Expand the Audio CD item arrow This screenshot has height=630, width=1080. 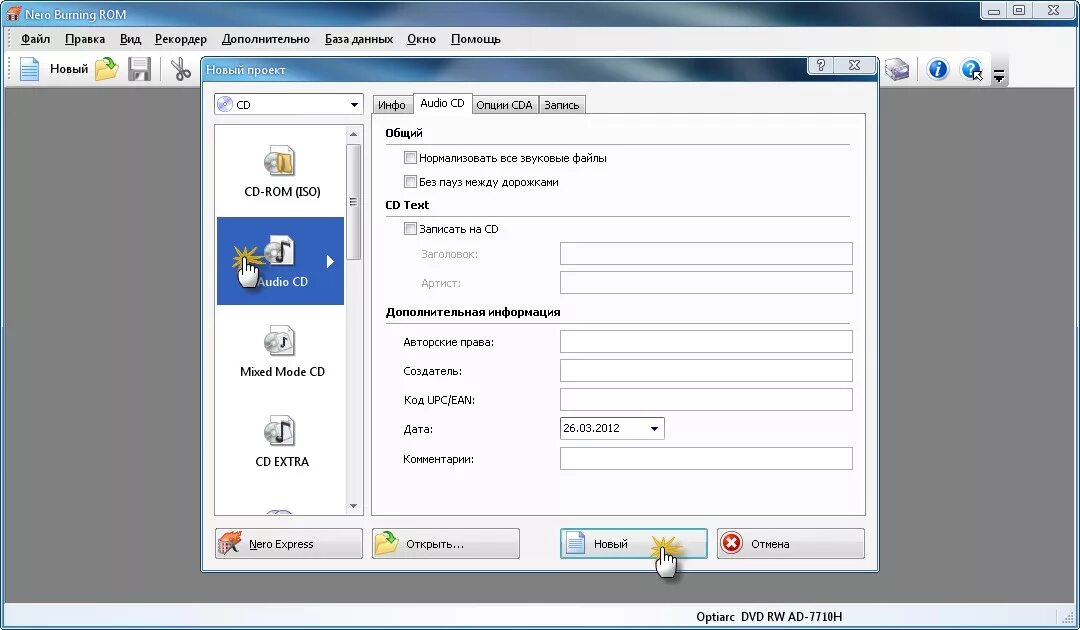tap(331, 262)
